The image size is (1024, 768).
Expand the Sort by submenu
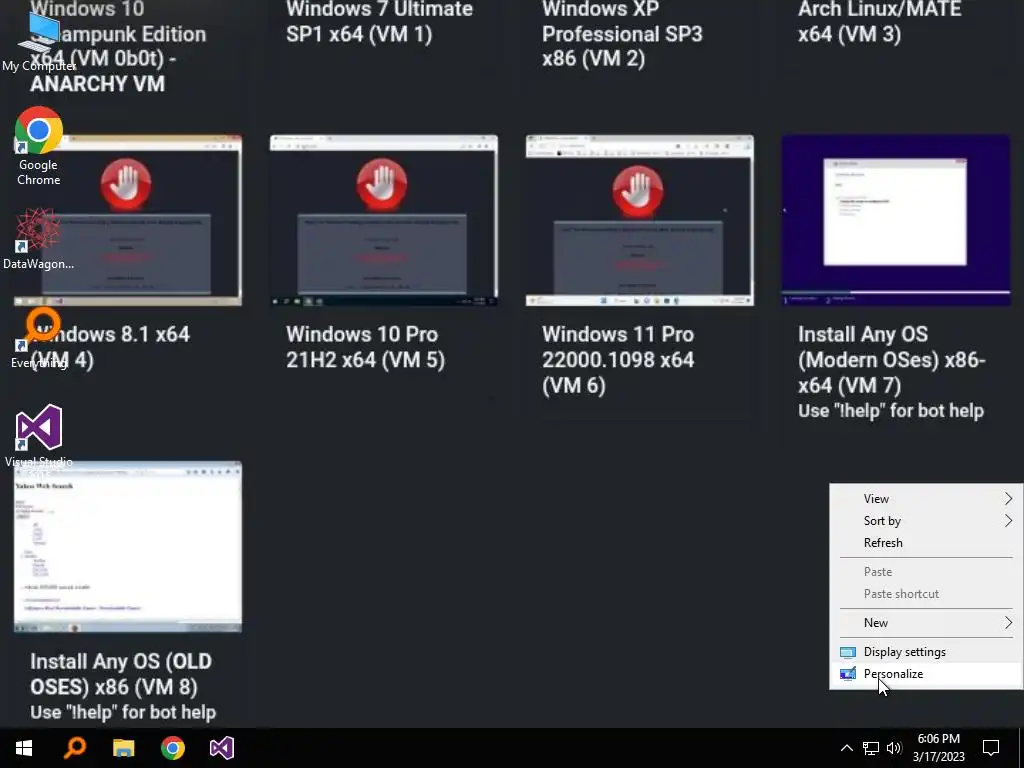pyautogui.click(x=926, y=520)
